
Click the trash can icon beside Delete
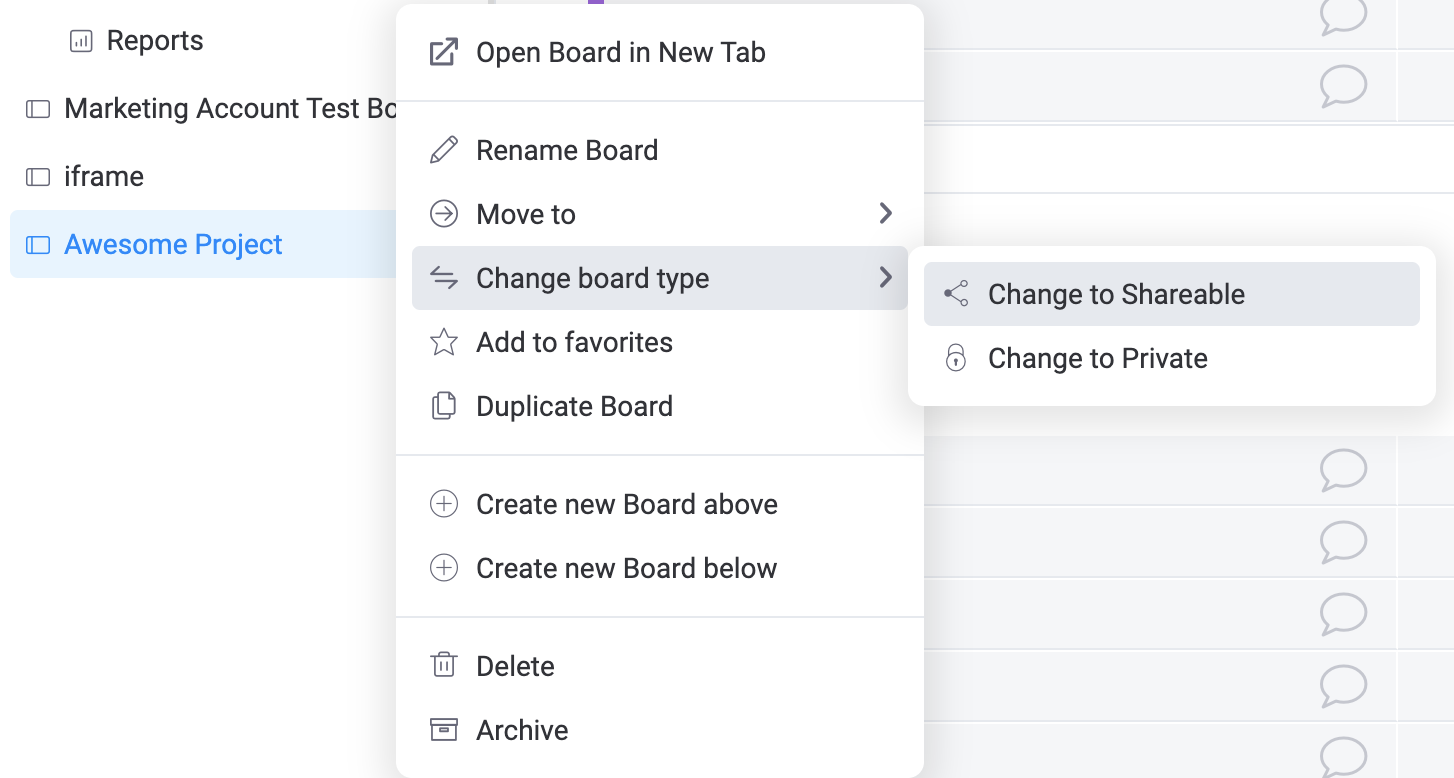point(443,666)
